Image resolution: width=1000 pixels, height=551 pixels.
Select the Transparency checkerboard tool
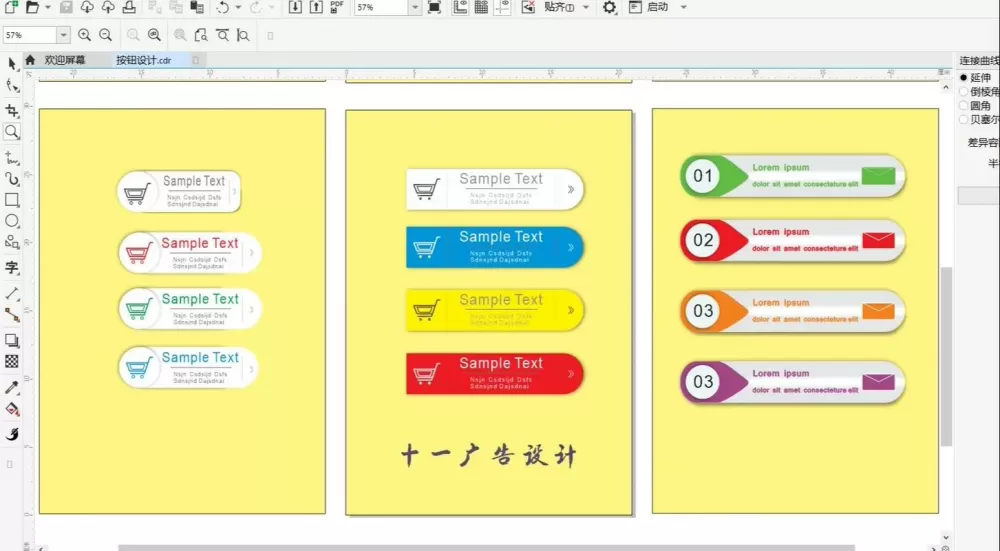tap(12, 361)
